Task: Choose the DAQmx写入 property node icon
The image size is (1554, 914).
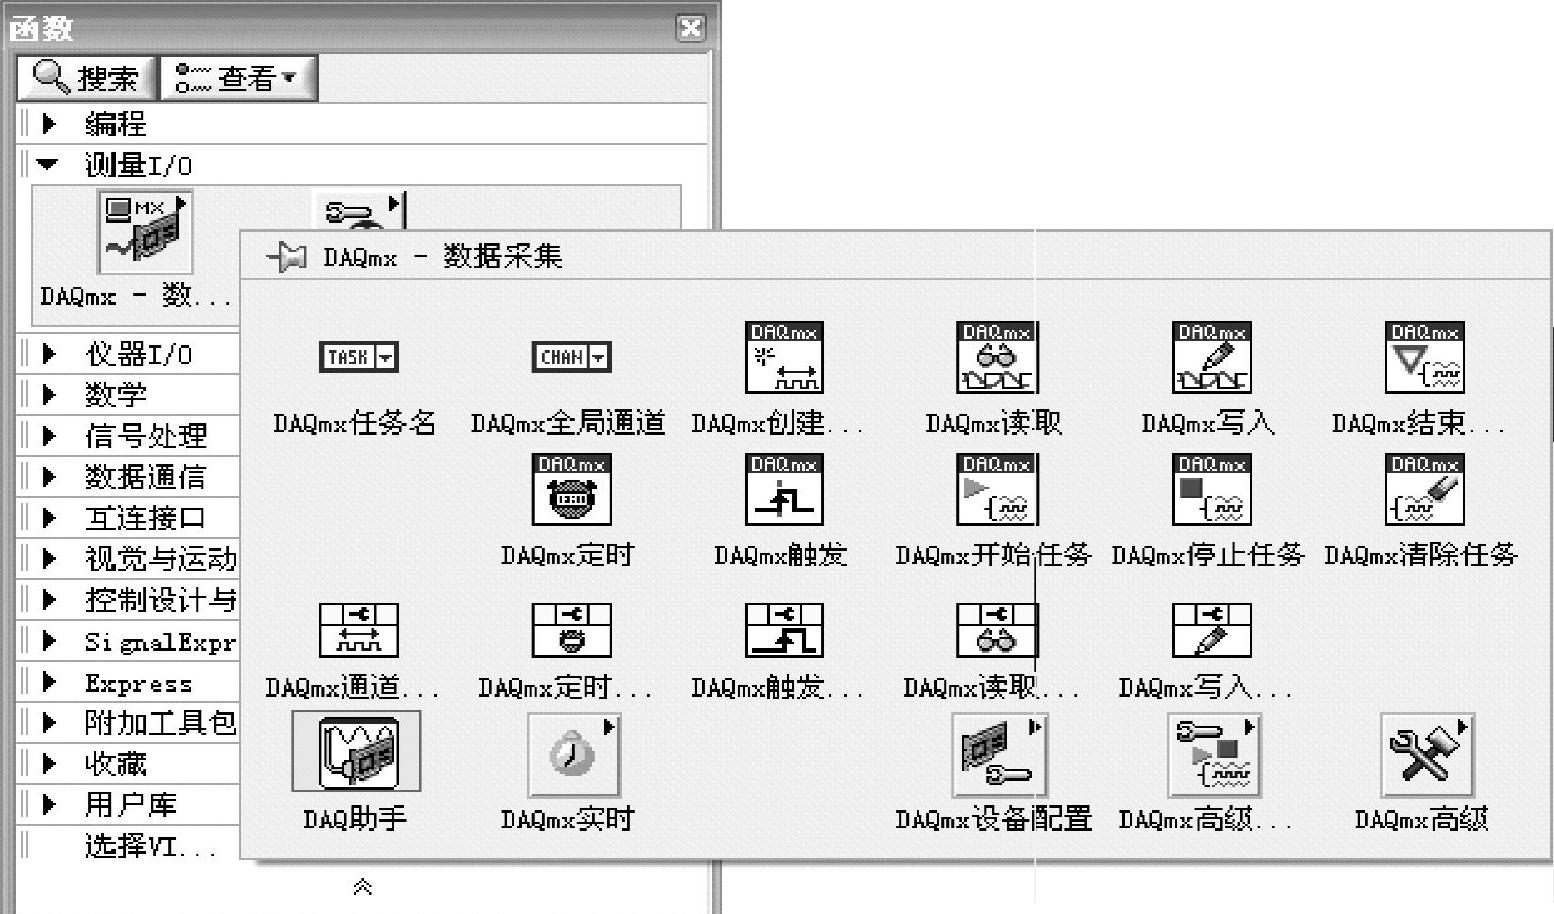Action: coord(1211,629)
